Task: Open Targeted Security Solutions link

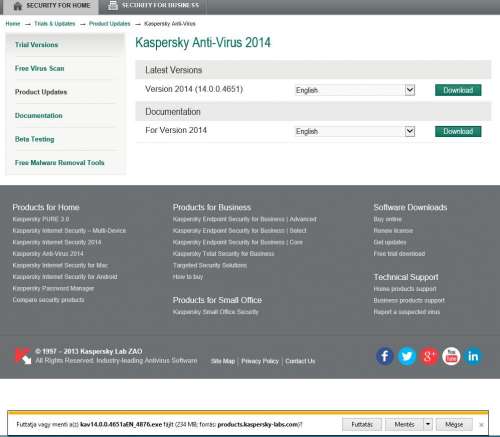Action: pyautogui.click(x=210, y=265)
